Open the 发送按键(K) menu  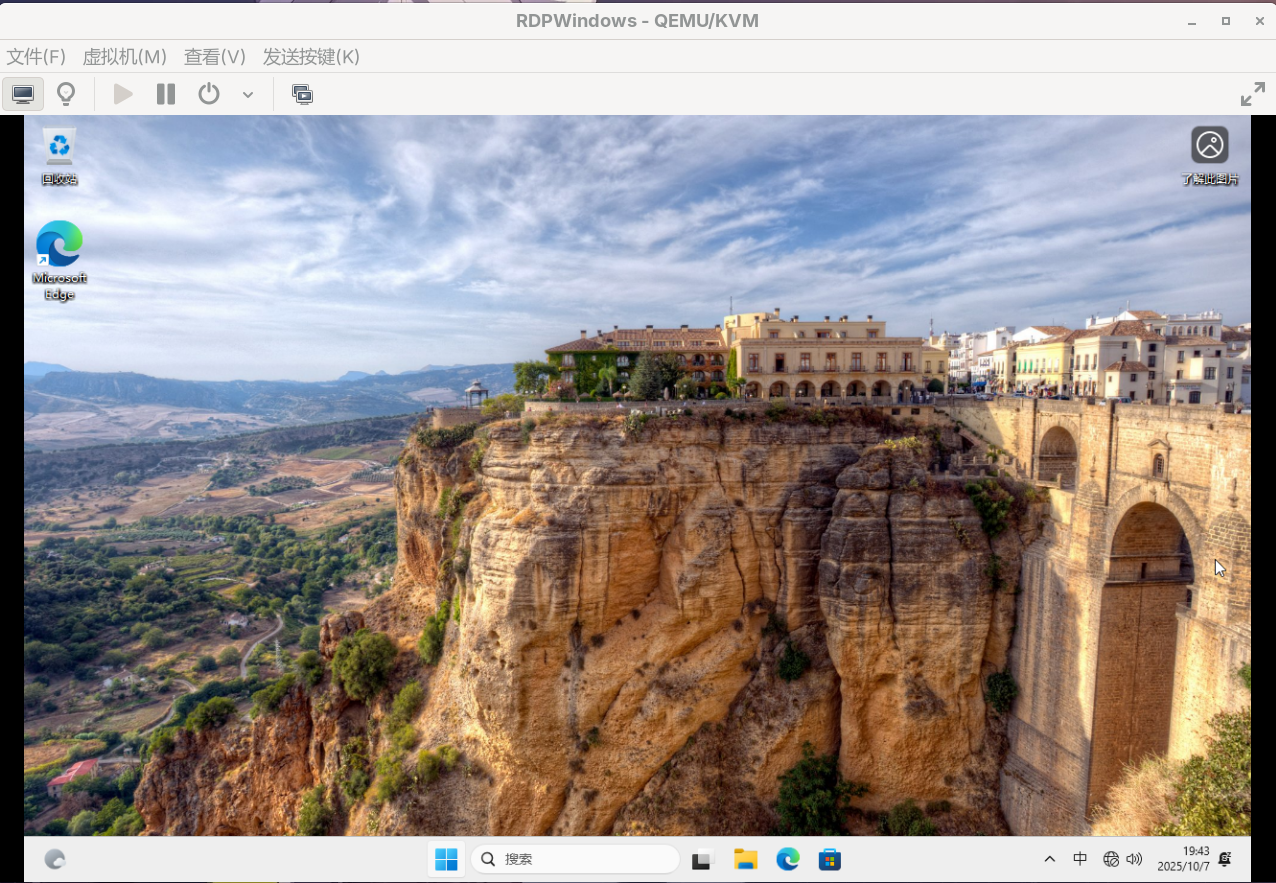(x=311, y=57)
